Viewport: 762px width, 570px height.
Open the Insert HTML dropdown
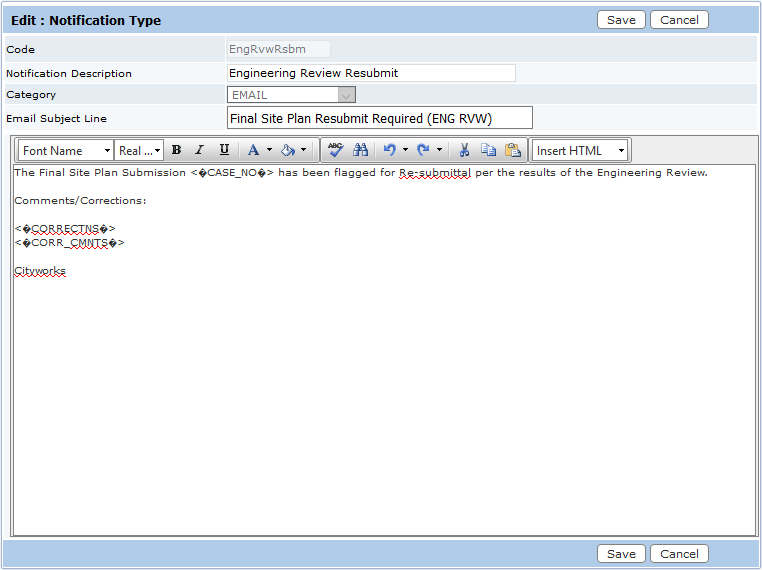(580, 150)
